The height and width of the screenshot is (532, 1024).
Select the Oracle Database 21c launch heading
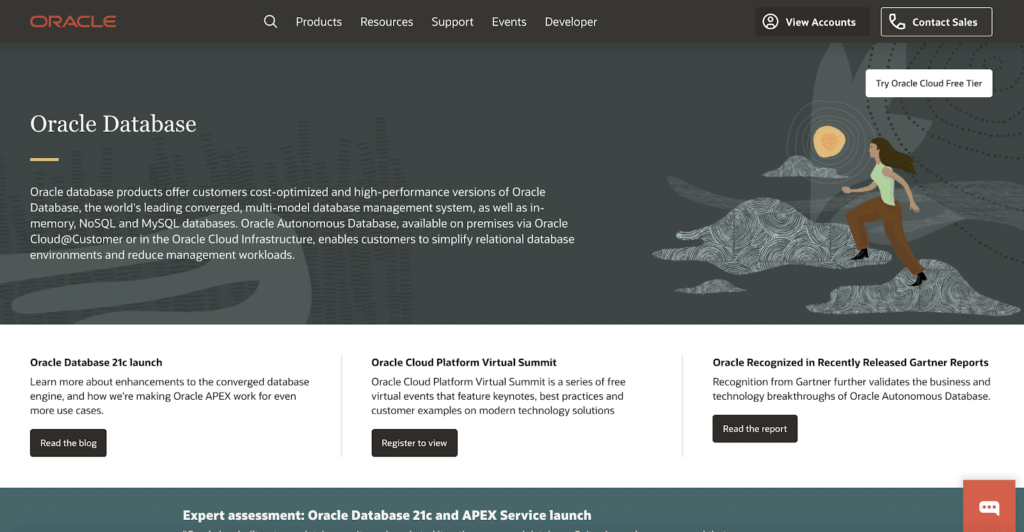tap(96, 362)
